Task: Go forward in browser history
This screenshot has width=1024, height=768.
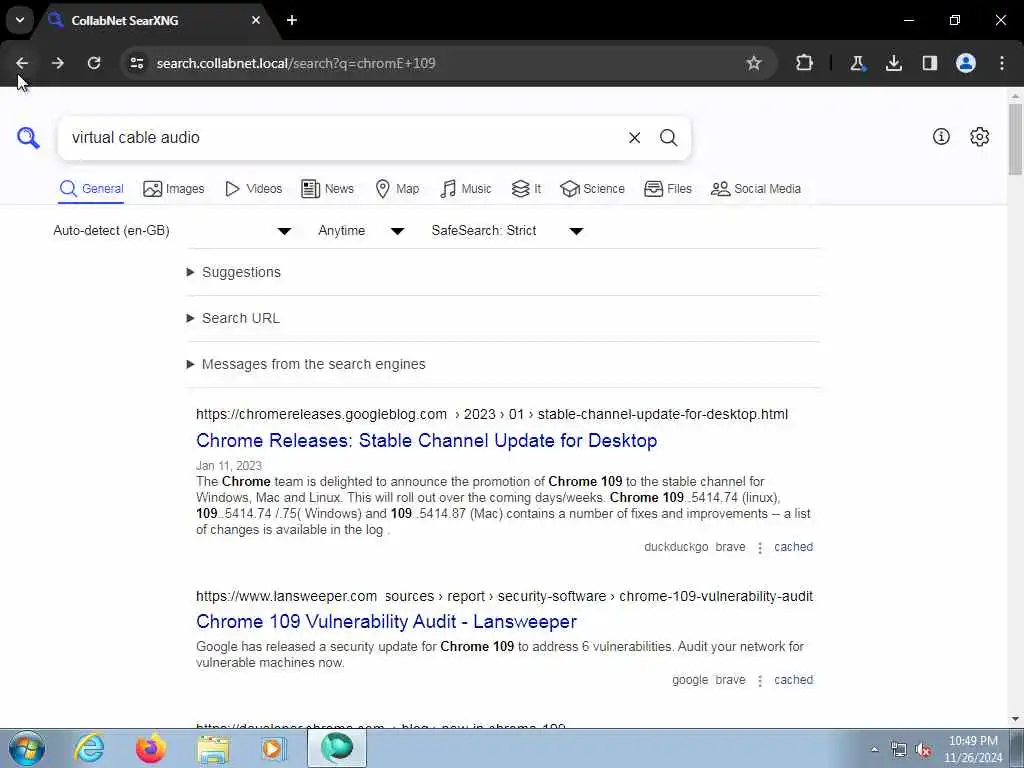Action: point(58,63)
